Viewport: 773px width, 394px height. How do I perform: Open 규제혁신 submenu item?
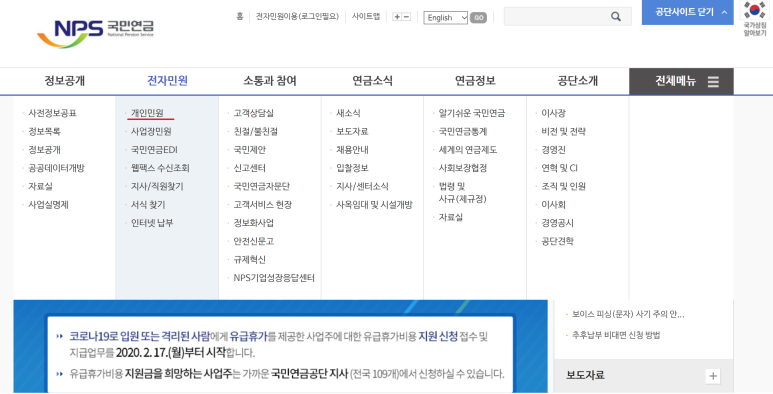coord(249,259)
